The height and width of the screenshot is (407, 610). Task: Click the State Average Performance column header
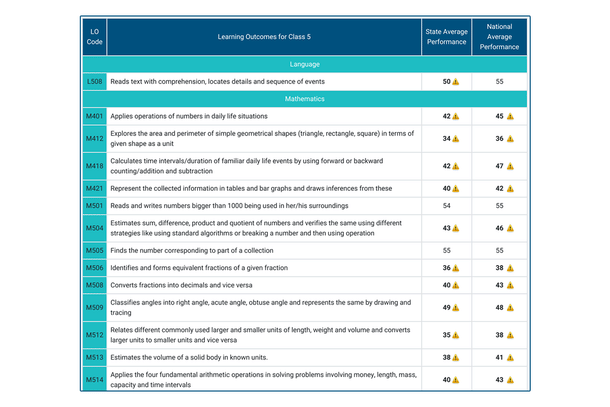[445, 37]
